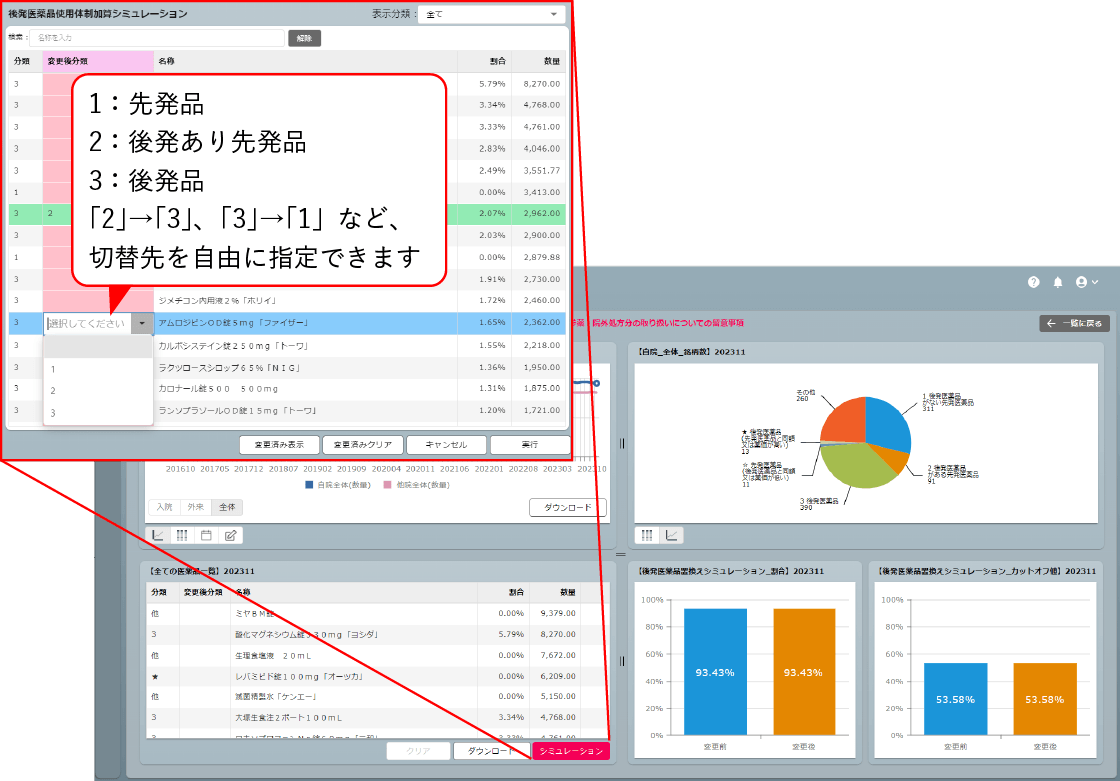Screen dimensions: 1120x781
Task: Click the クリア button below the drug list
Action: point(419,751)
